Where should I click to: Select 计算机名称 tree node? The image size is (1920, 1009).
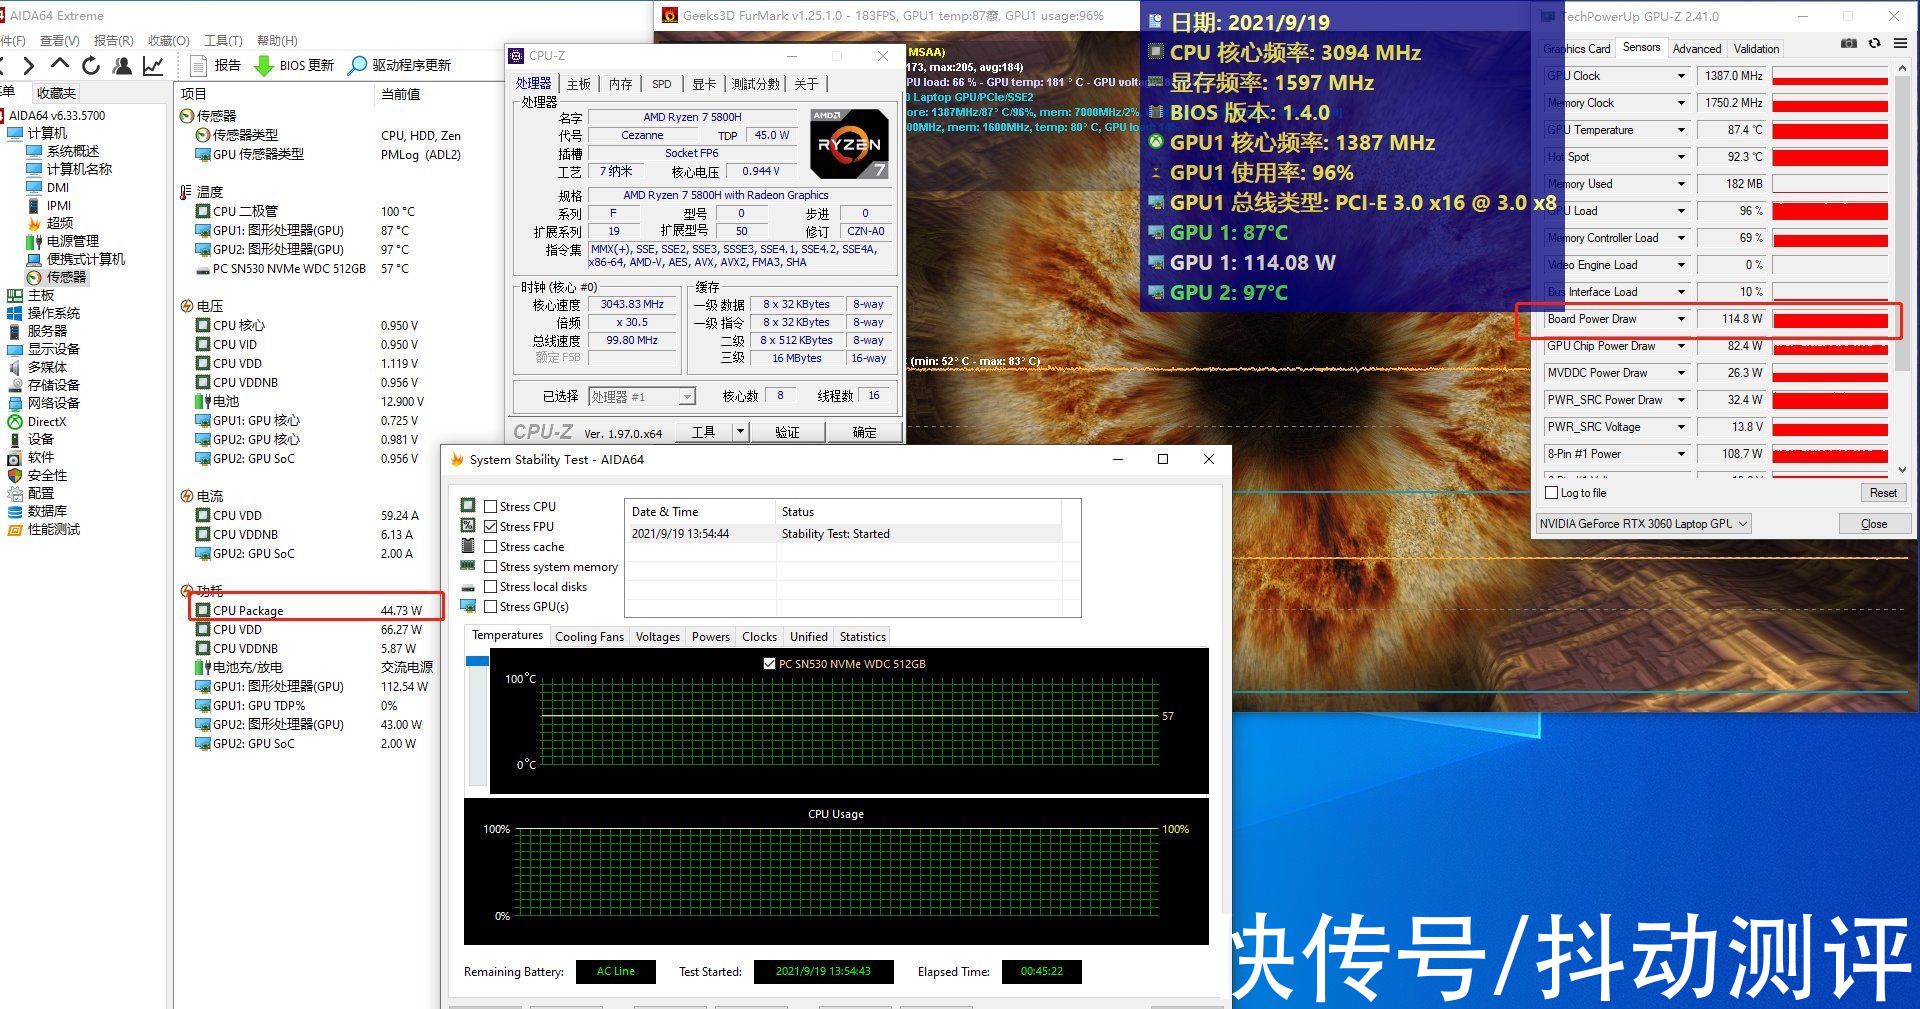tap(69, 169)
